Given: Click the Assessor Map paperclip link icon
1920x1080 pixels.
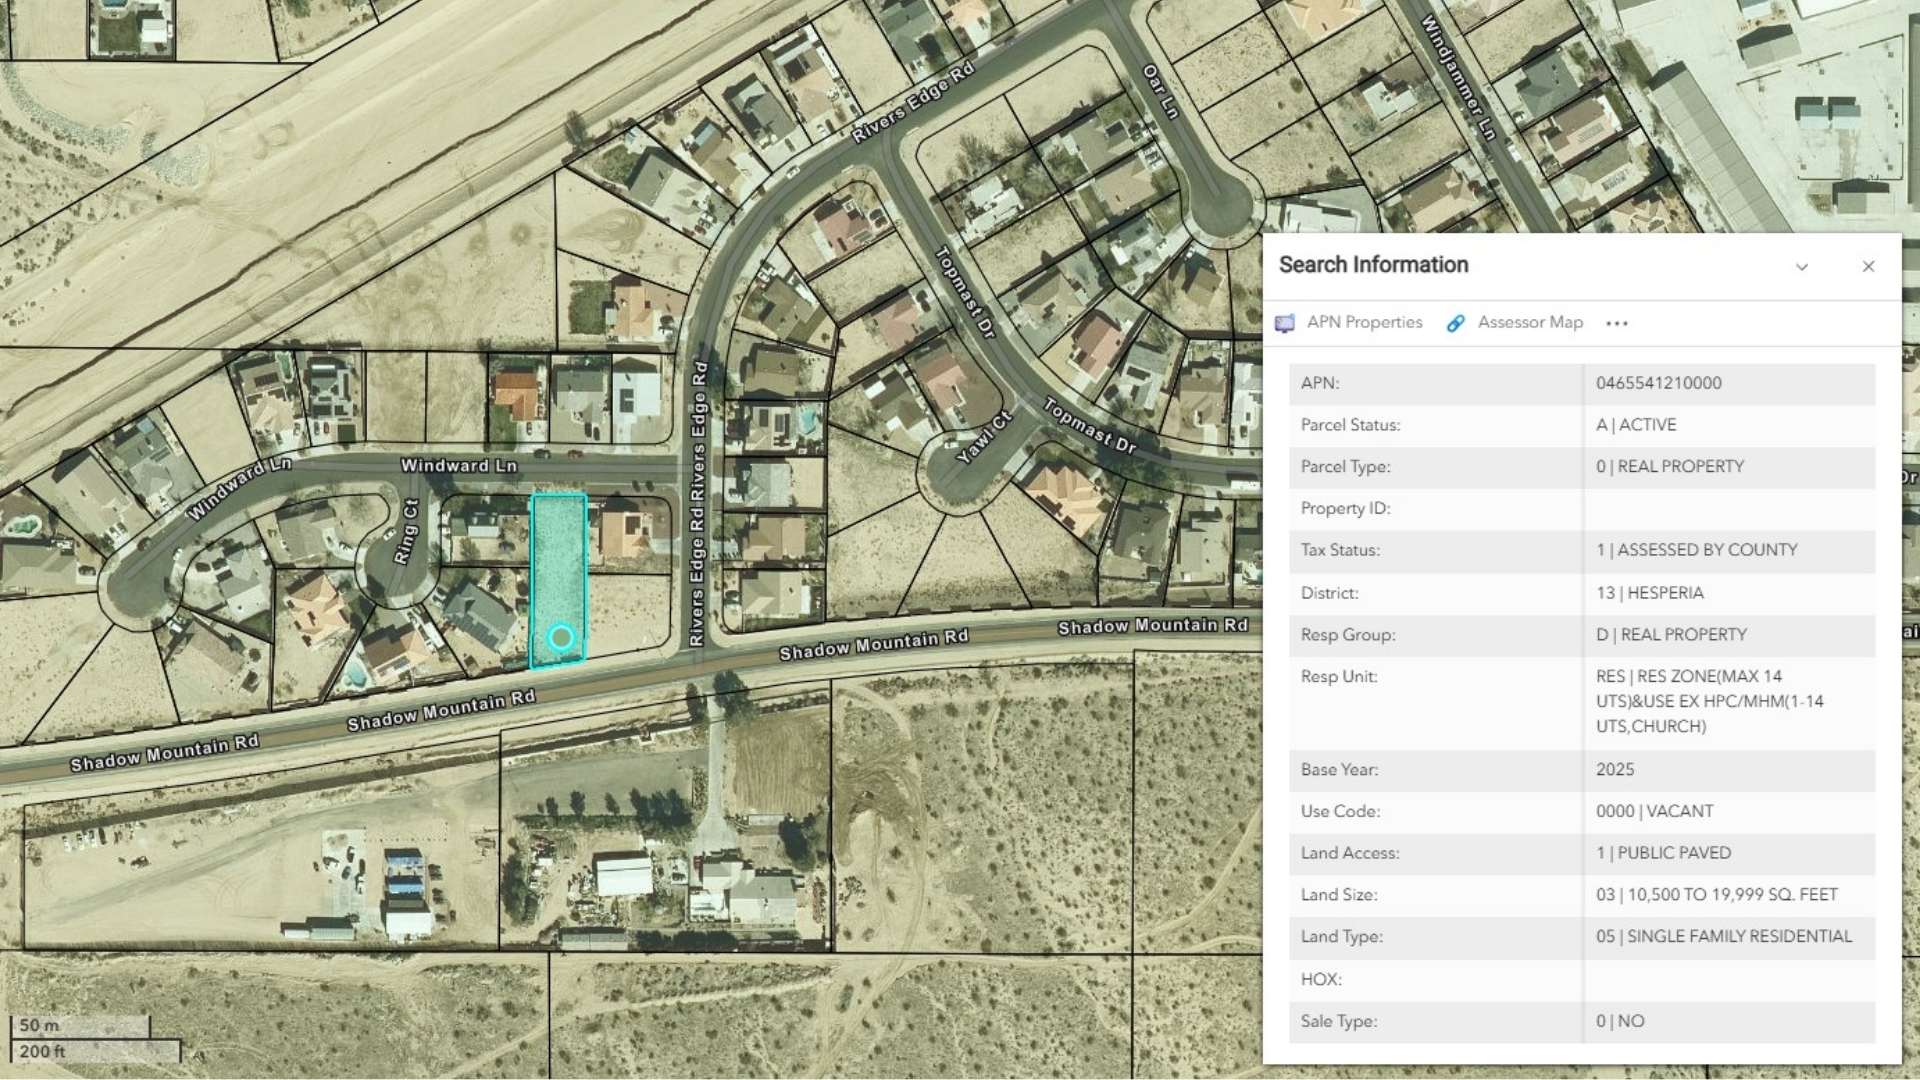Looking at the screenshot, I should pos(1457,322).
